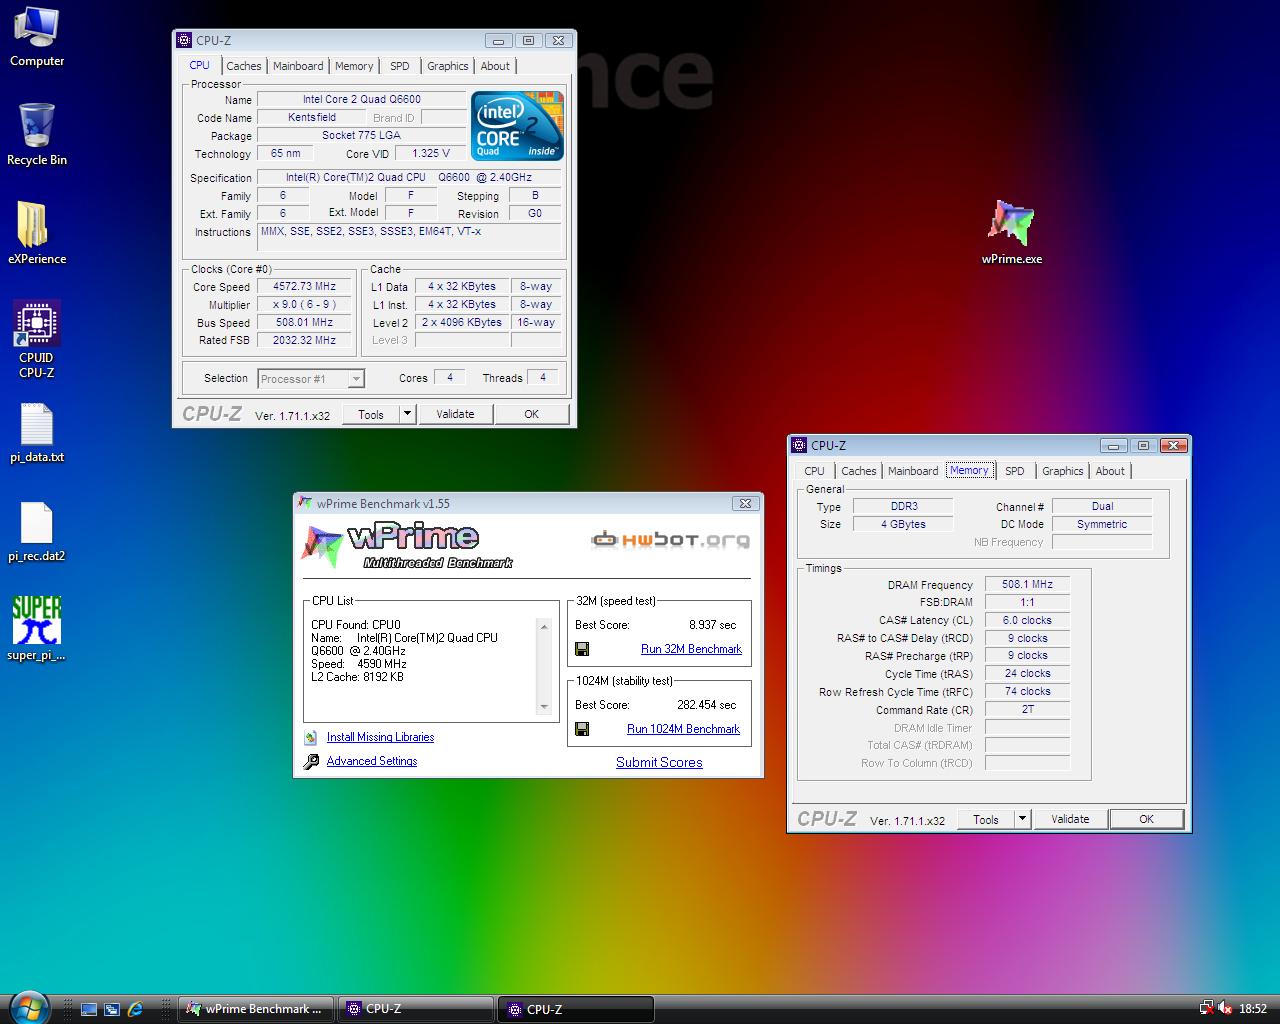Click the HWBOT.org logo
Viewport: 1280px width, 1024px height.
tap(670, 540)
